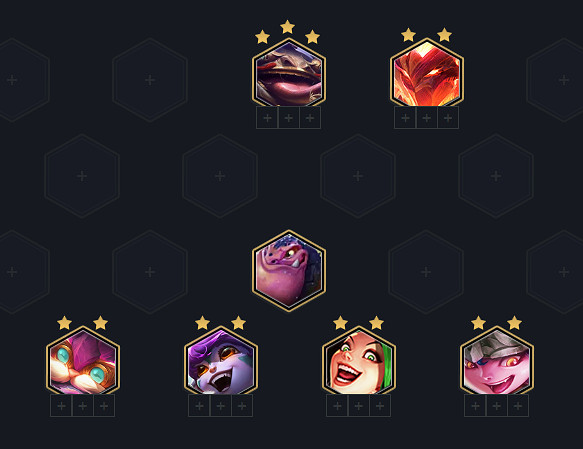
Task: Add last item to goggles yordle champion
Action: [104, 406]
